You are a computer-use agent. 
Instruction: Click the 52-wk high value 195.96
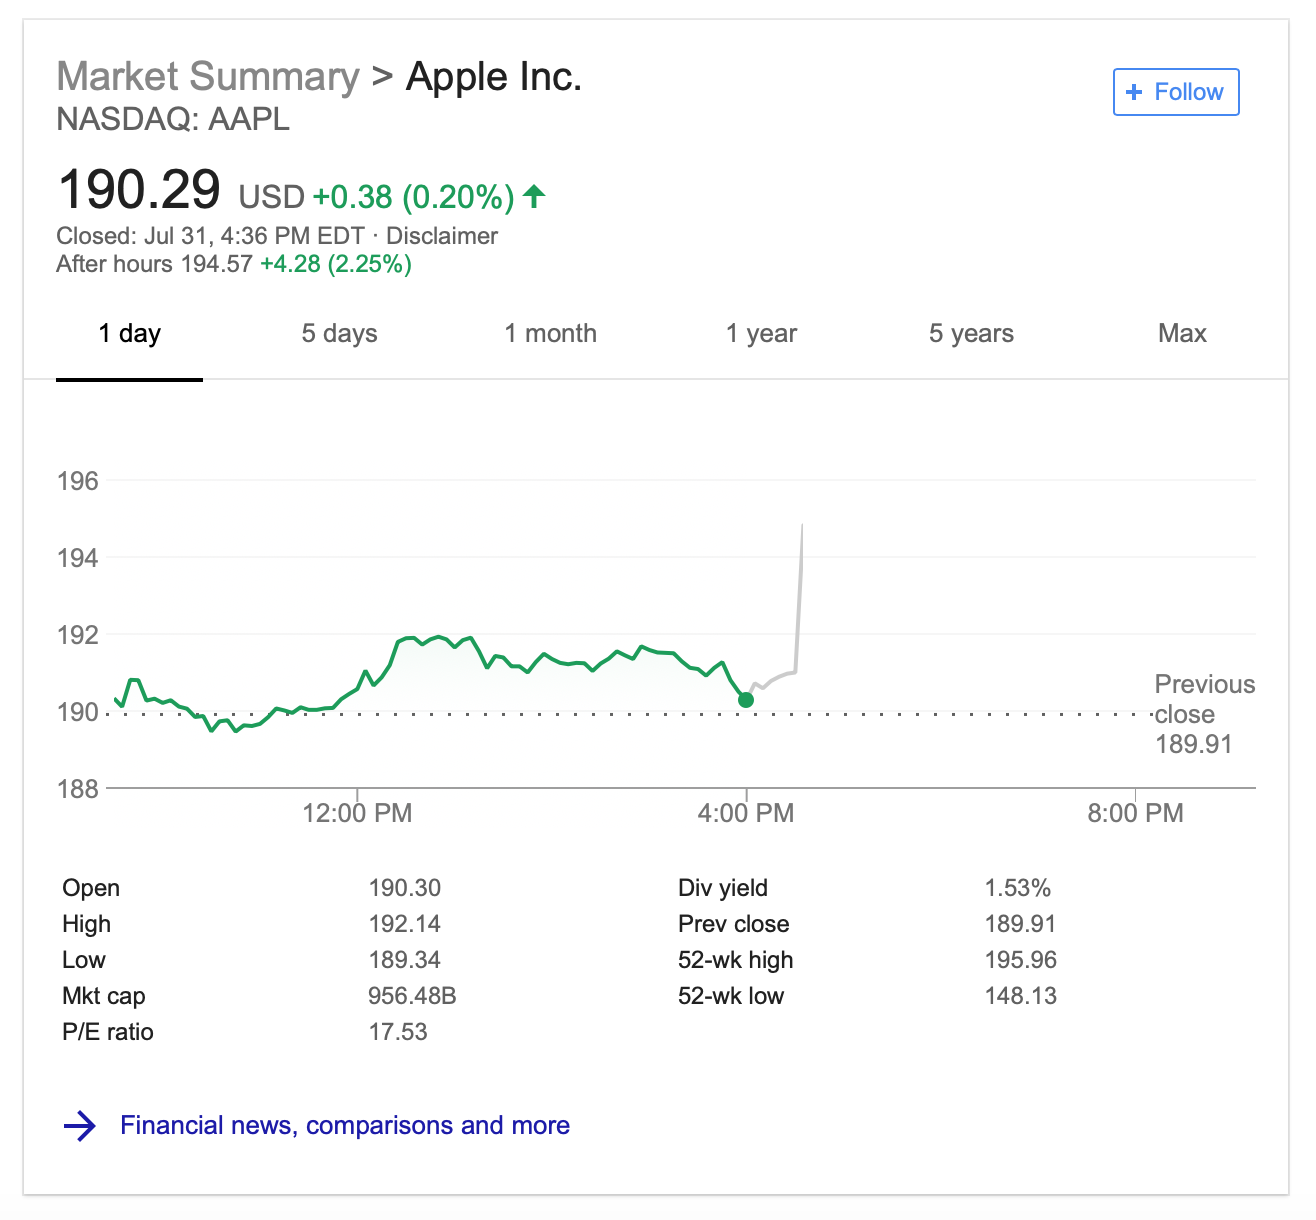point(1021,959)
